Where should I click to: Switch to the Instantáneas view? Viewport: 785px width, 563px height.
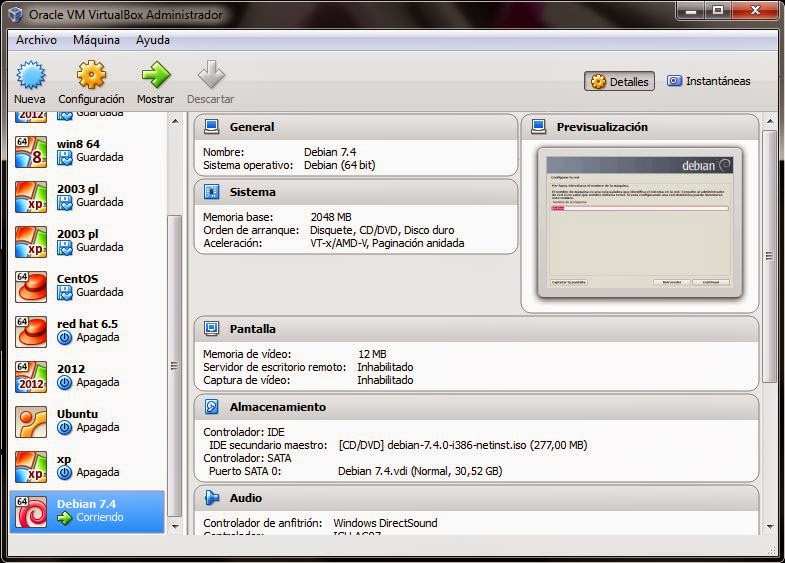[708, 81]
